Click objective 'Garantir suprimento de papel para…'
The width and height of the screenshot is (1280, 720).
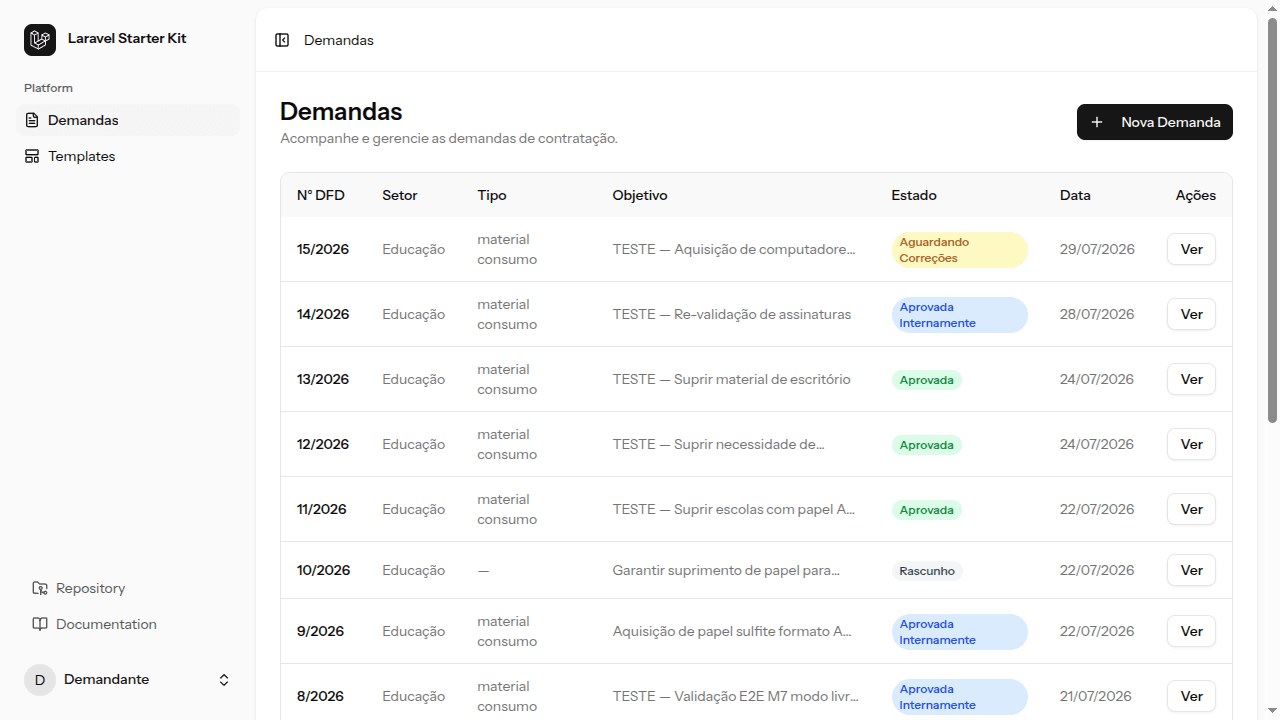[726, 570]
